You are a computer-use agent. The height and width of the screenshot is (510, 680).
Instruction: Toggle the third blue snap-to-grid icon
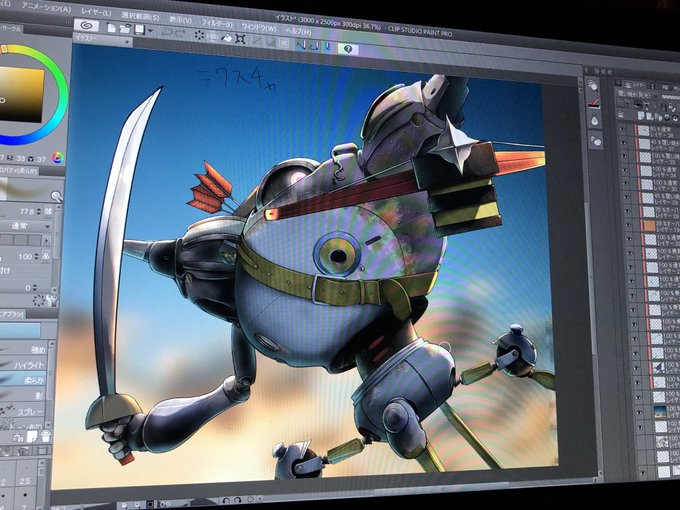tap(327, 47)
